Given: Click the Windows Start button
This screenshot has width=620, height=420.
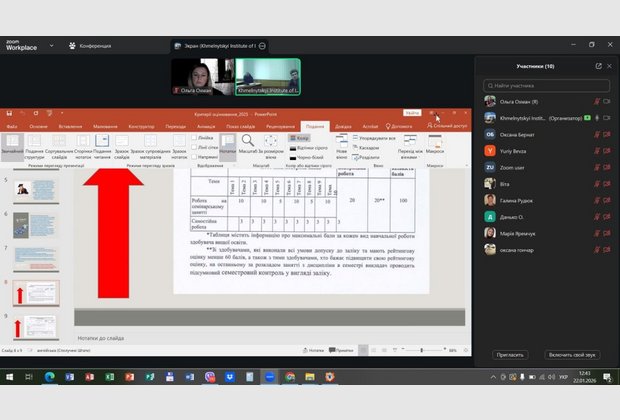Looking at the screenshot, I should tap(9, 377).
